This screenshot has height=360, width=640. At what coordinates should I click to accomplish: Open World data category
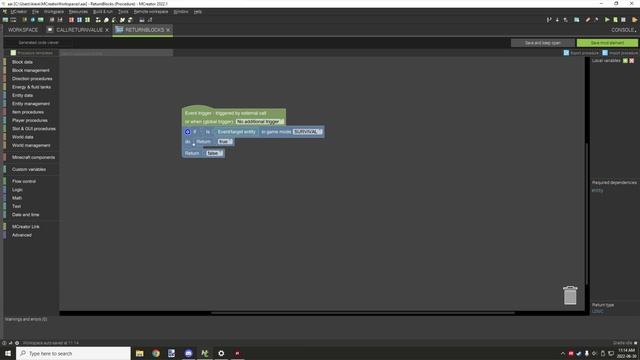(22, 137)
